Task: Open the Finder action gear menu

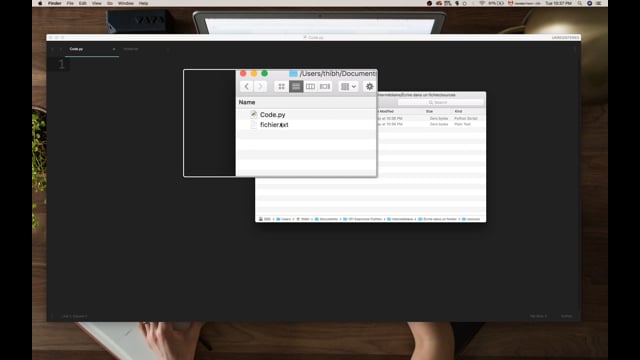Action: tap(369, 87)
